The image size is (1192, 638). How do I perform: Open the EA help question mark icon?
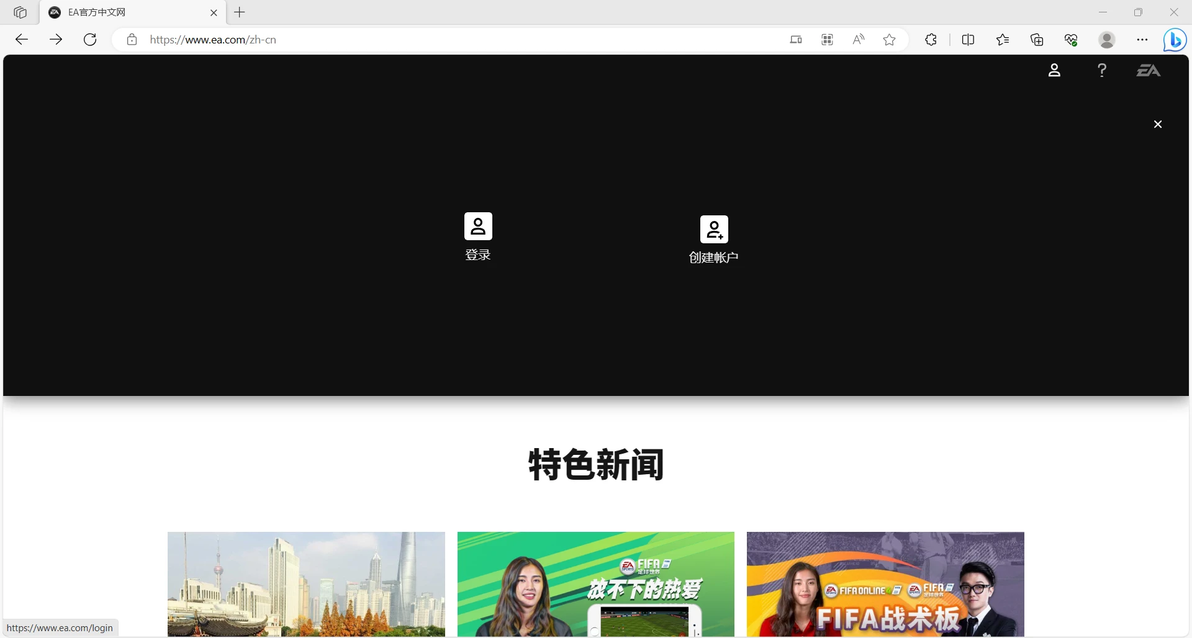click(x=1102, y=70)
